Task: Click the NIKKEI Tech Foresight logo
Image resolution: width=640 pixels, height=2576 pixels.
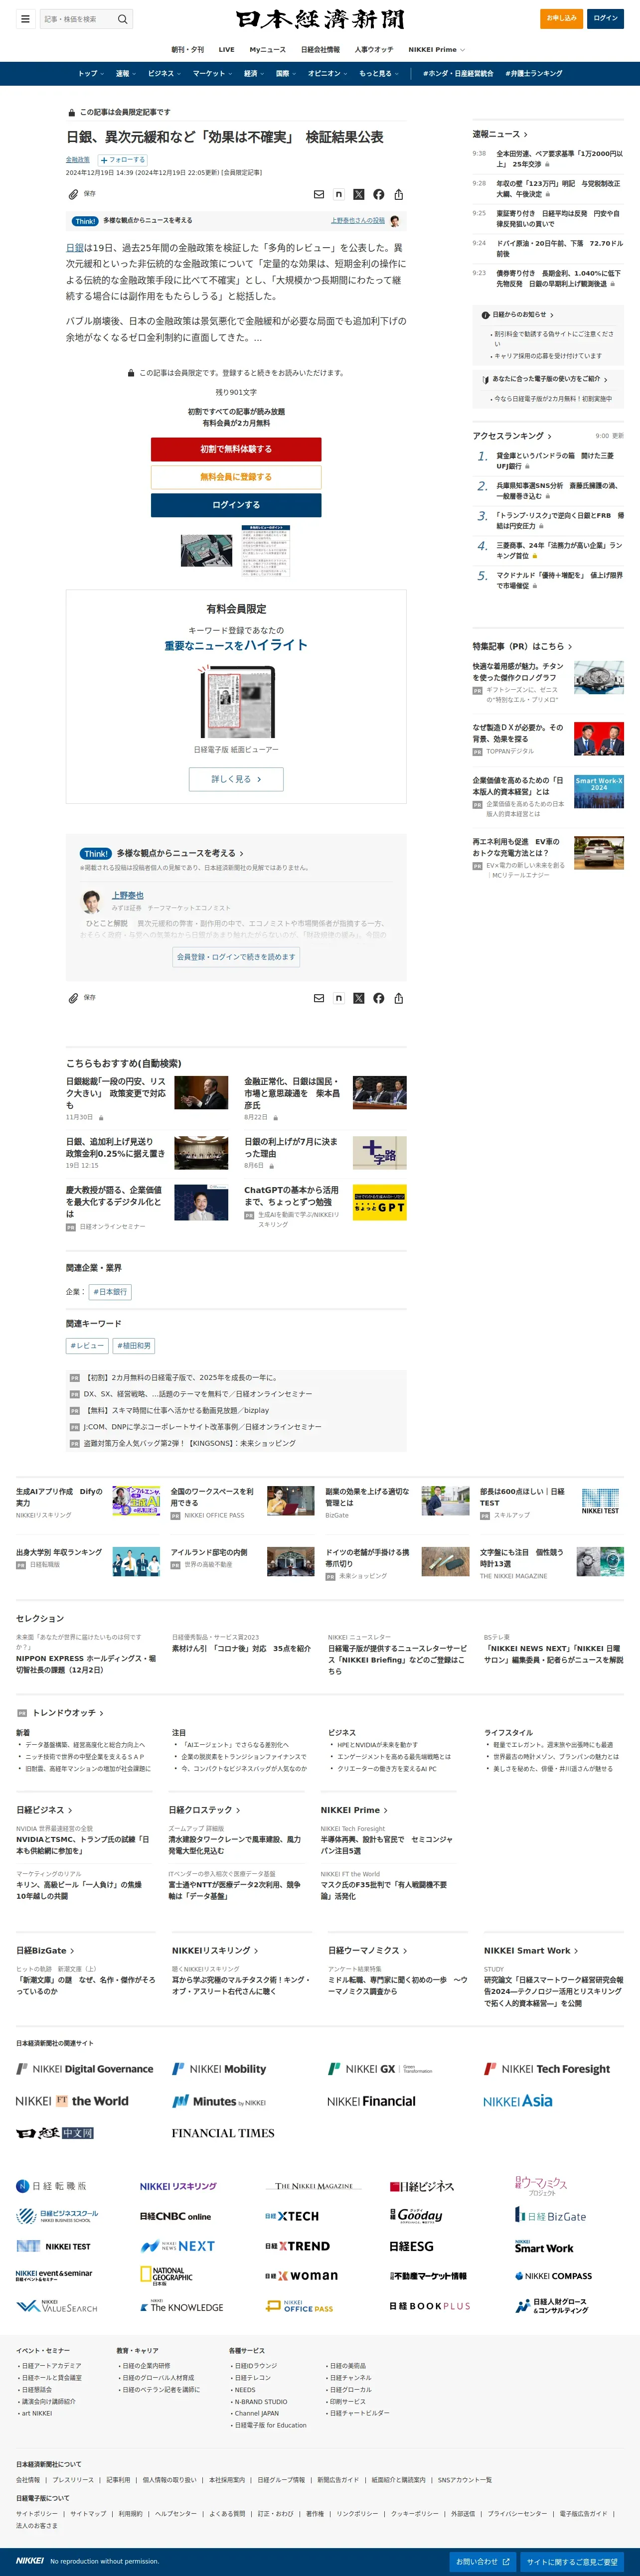Action: click(547, 2069)
